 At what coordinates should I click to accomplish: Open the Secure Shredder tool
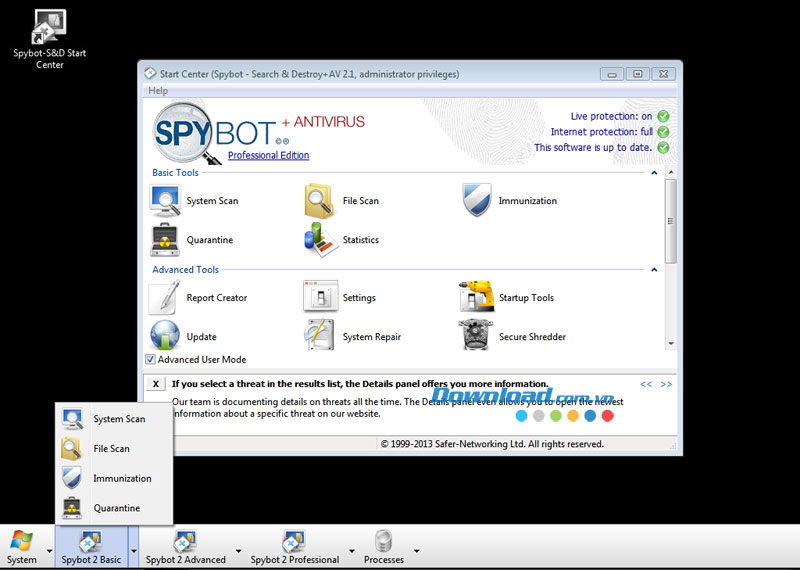(x=477, y=337)
